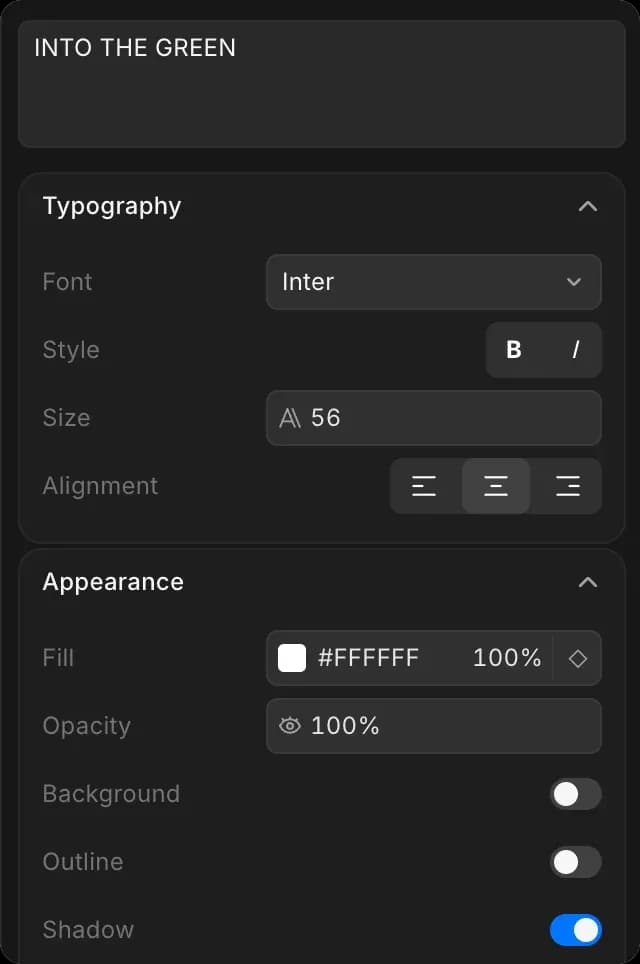Click the Opacity field showing 100%
The width and height of the screenshot is (640, 964).
(x=433, y=726)
